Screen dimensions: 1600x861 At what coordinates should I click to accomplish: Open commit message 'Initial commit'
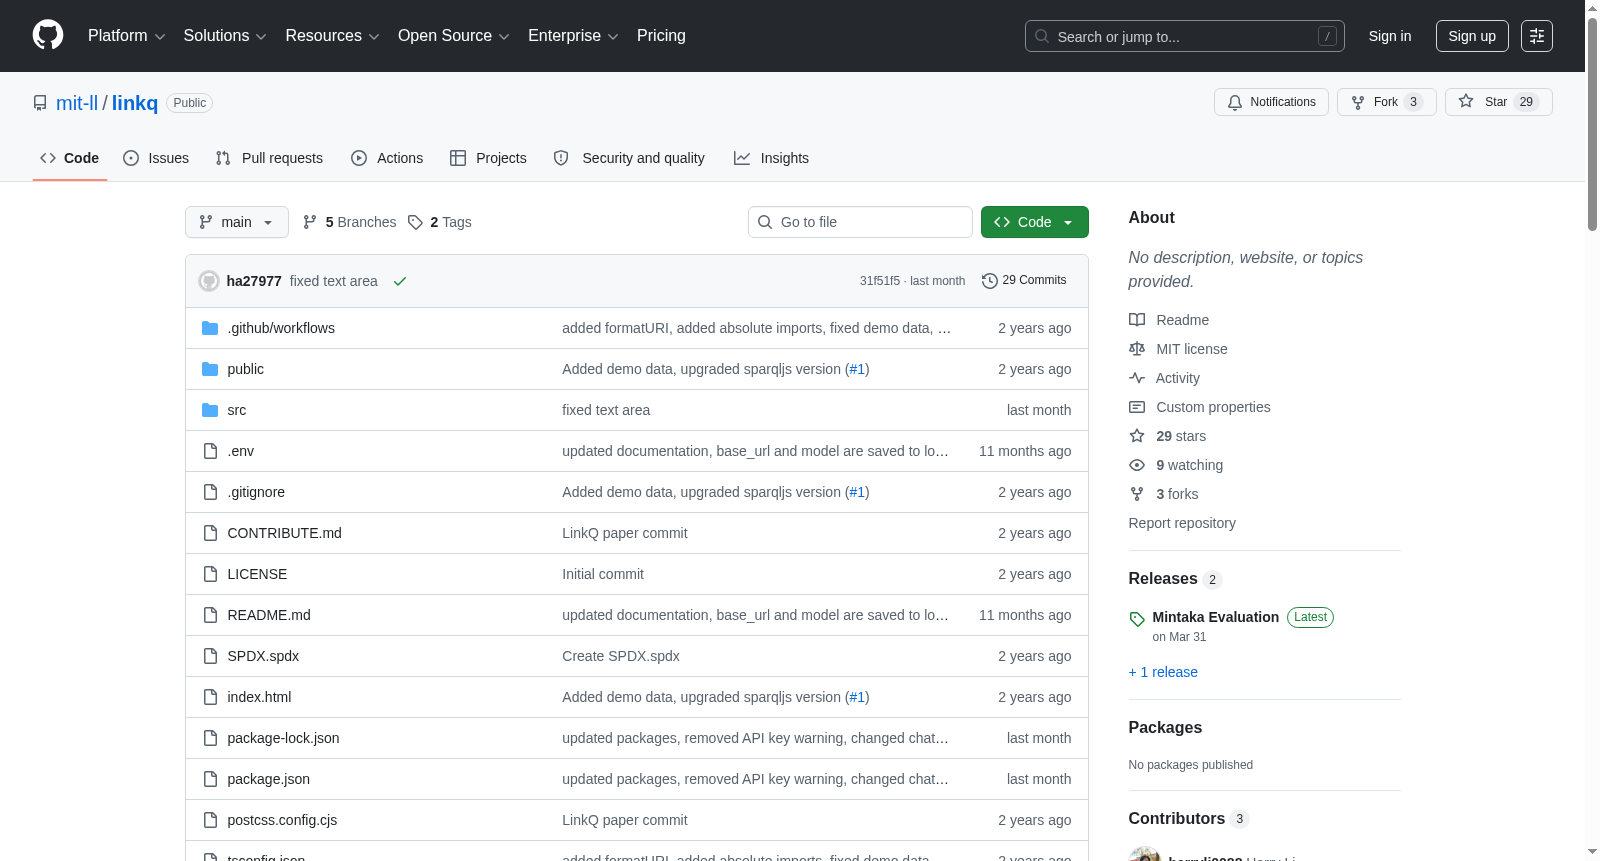(x=603, y=574)
